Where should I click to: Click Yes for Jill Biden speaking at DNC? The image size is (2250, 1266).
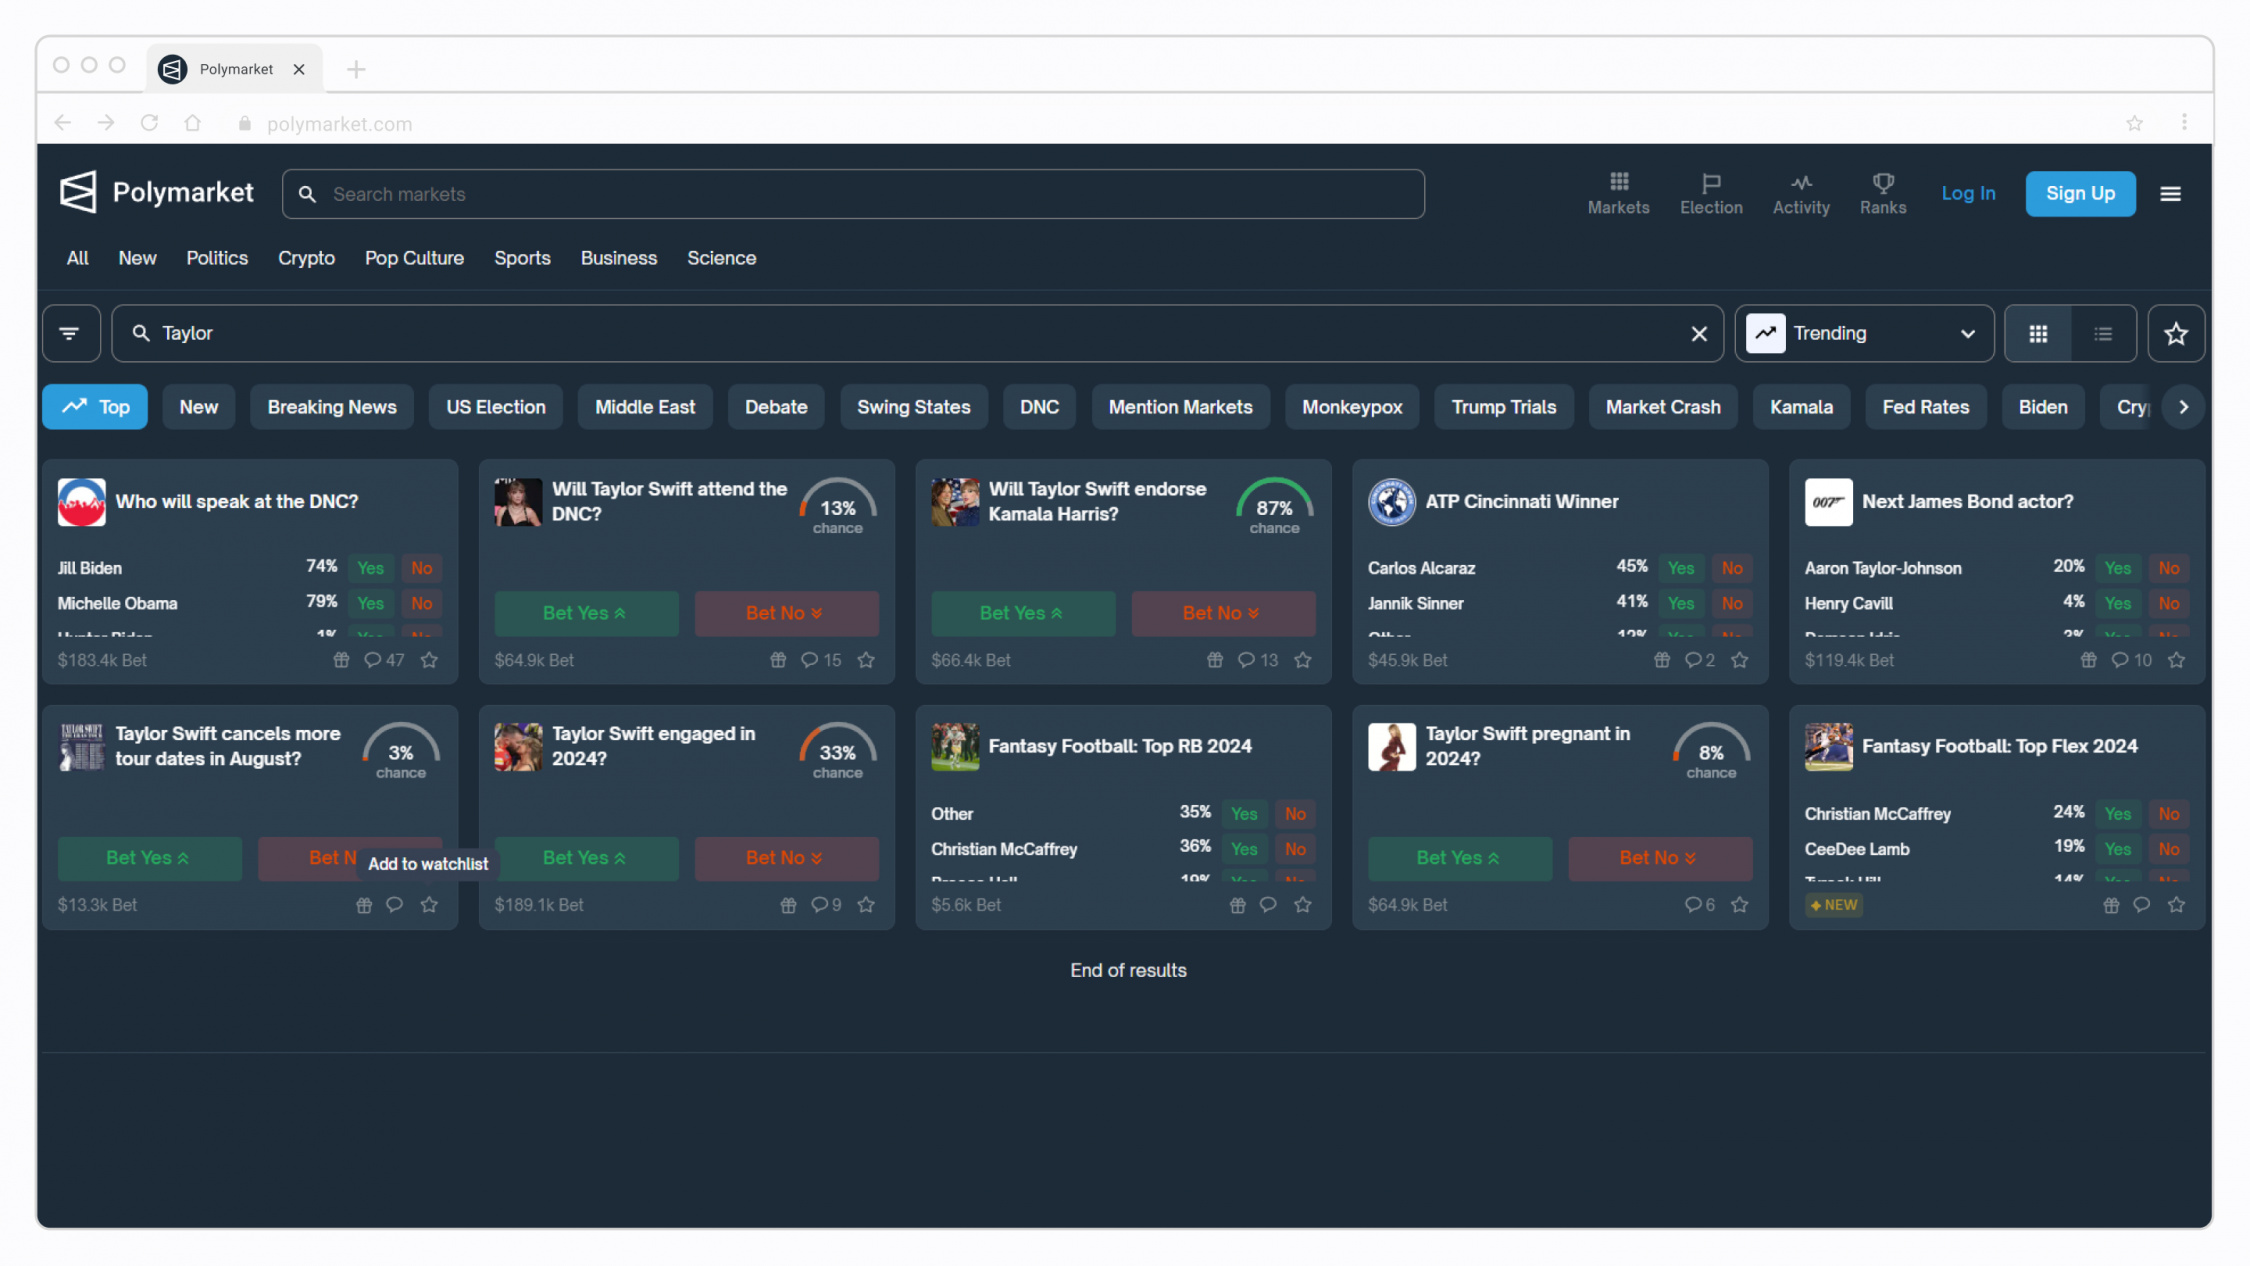(370, 568)
